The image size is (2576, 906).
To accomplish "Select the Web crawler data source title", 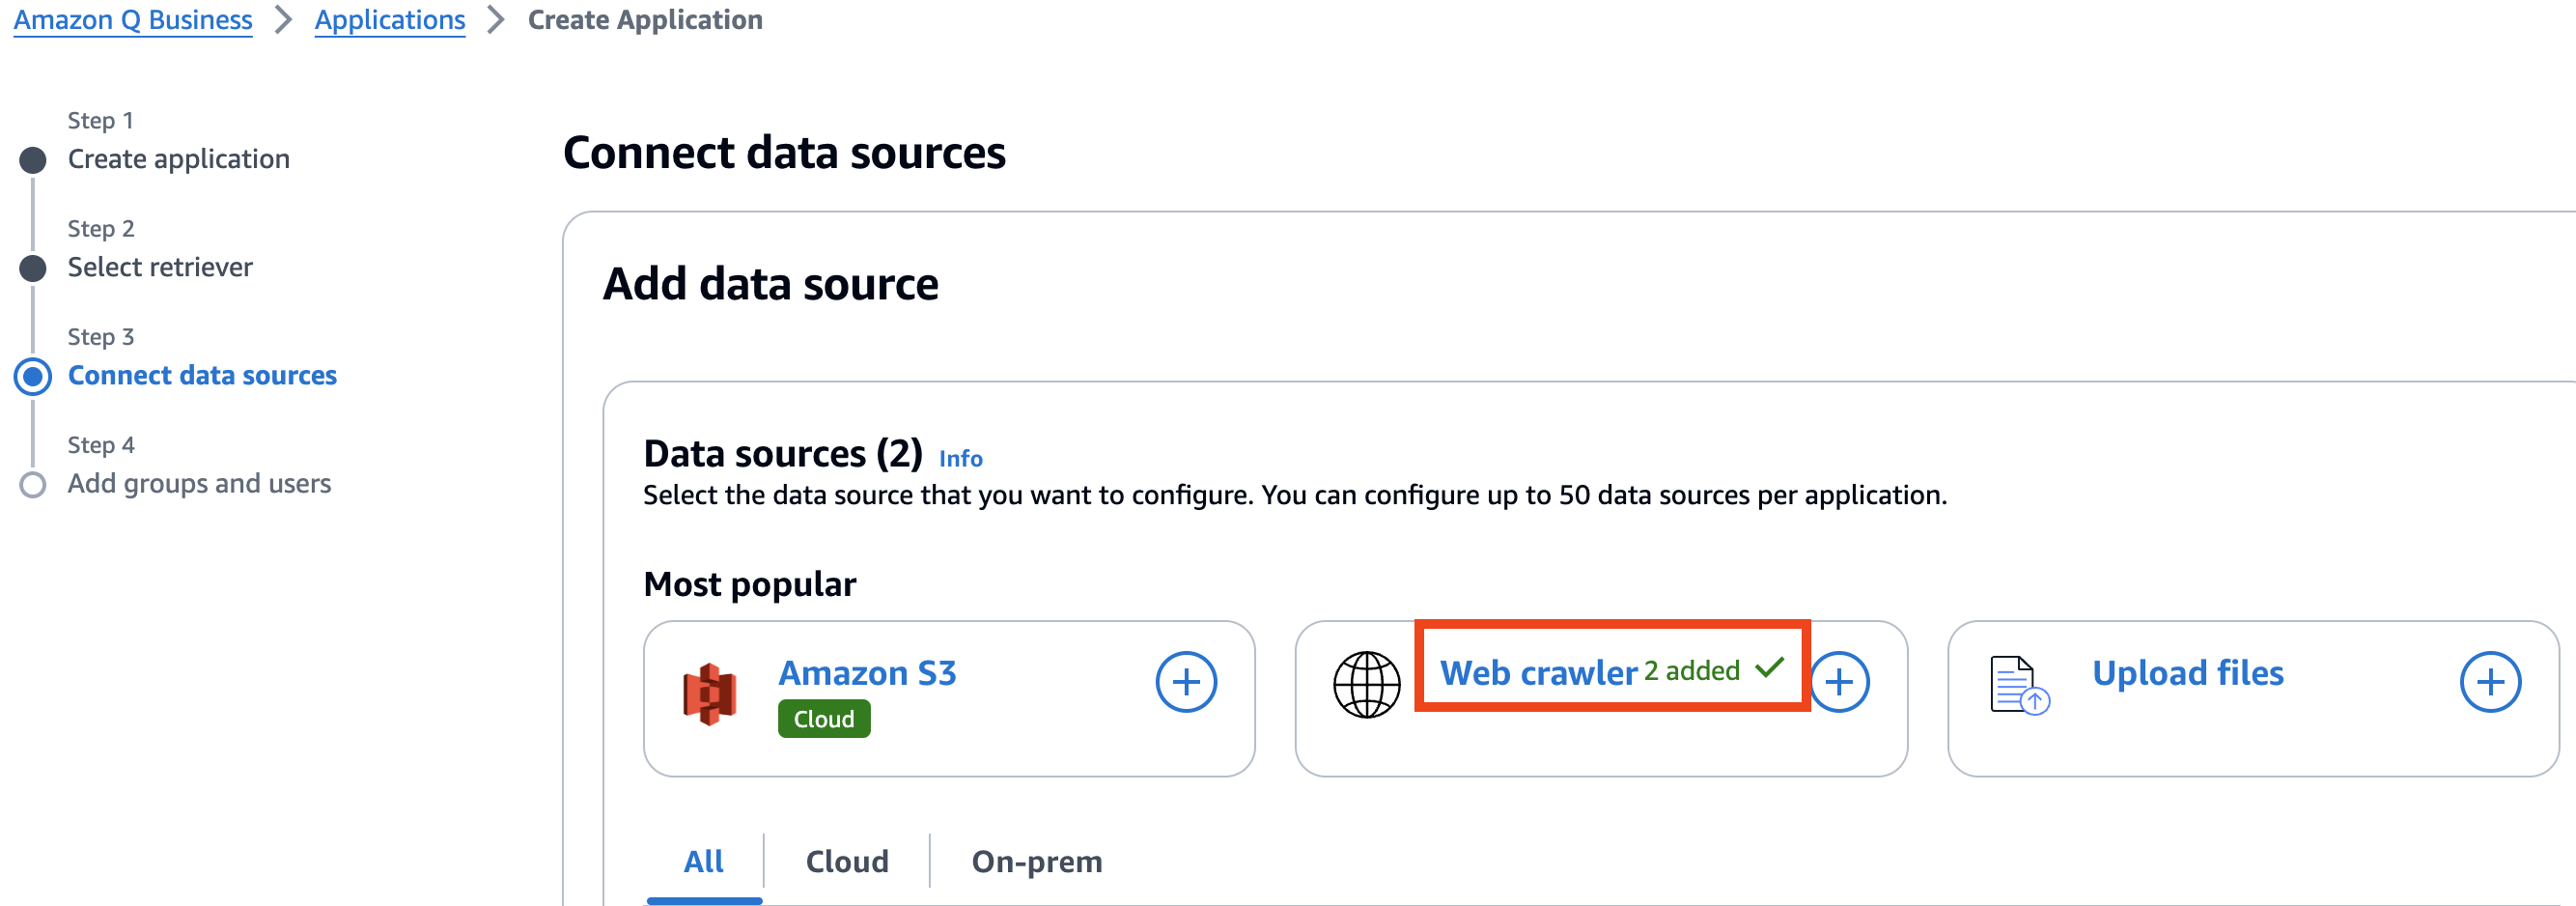I will click(x=1537, y=672).
